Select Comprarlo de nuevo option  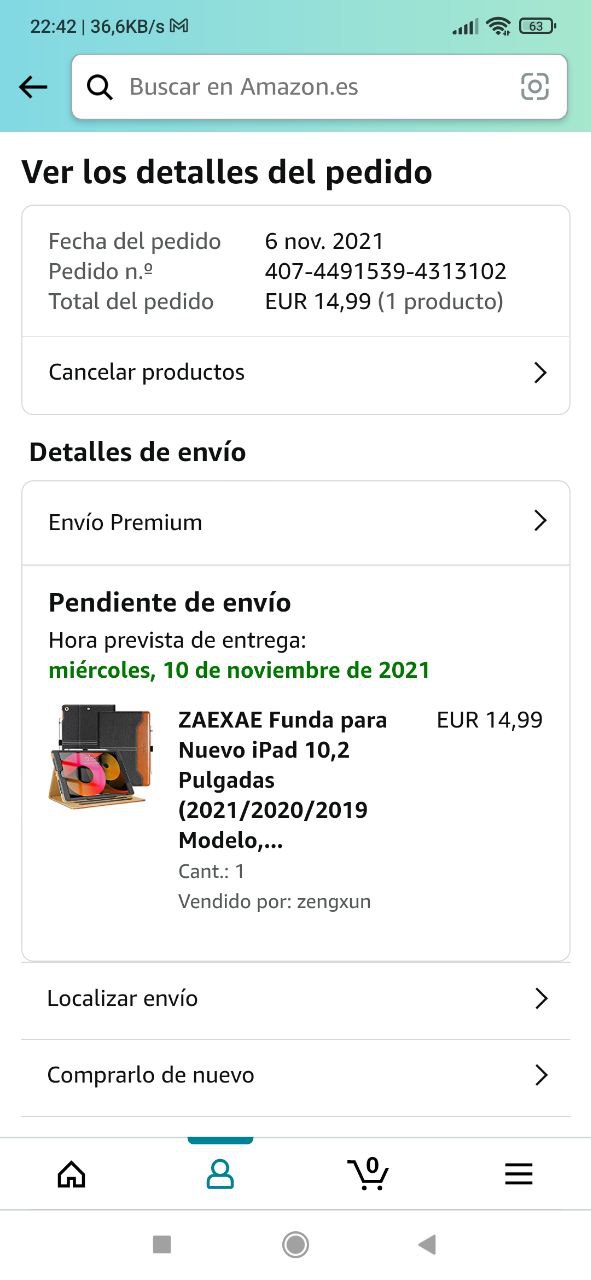tap(296, 1076)
